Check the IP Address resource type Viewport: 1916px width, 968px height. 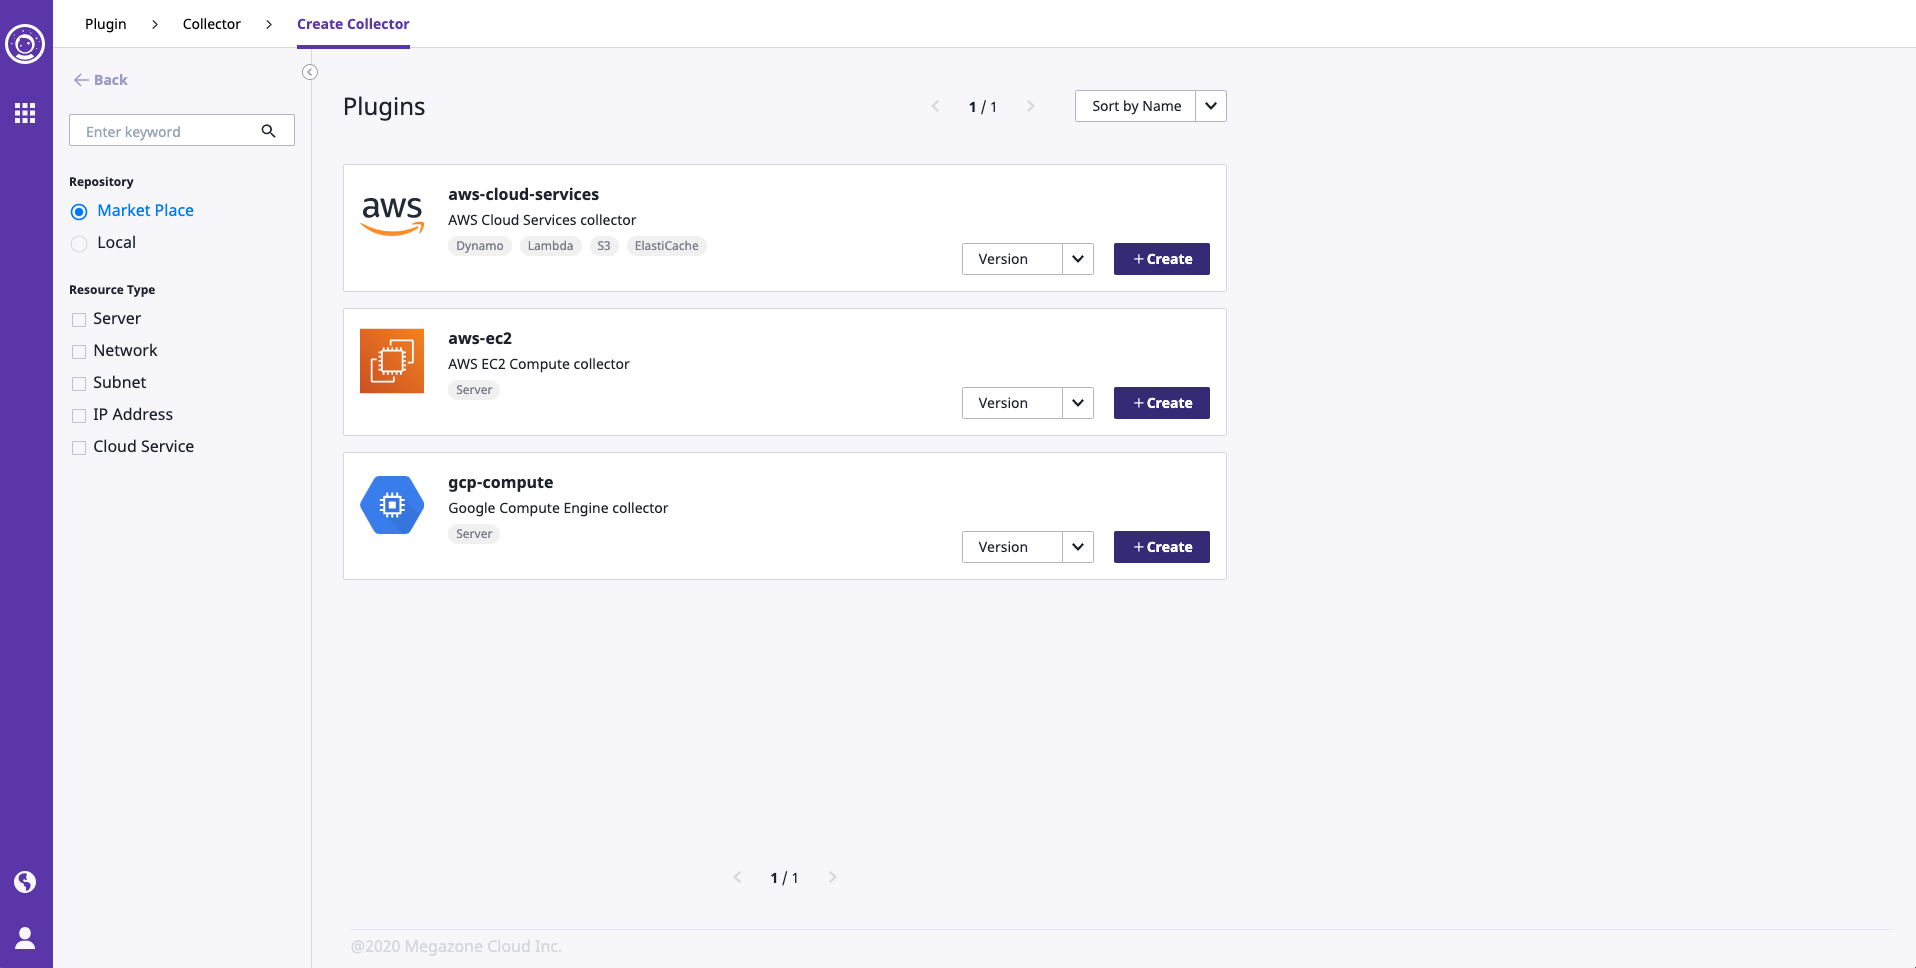click(x=79, y=416)
